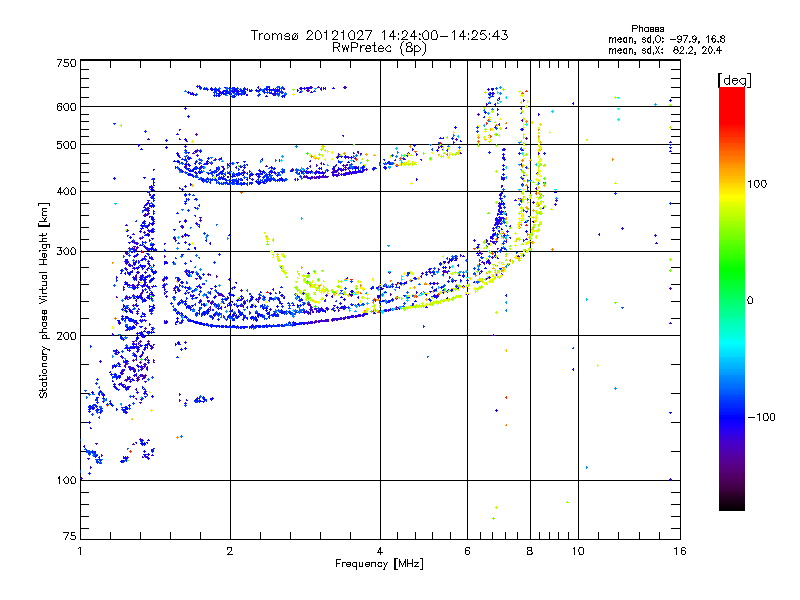Screen dimensions: 800x600
Task: Click the y-axis tick label '300'
Action: pyautogui.click(x=66, y=252)
